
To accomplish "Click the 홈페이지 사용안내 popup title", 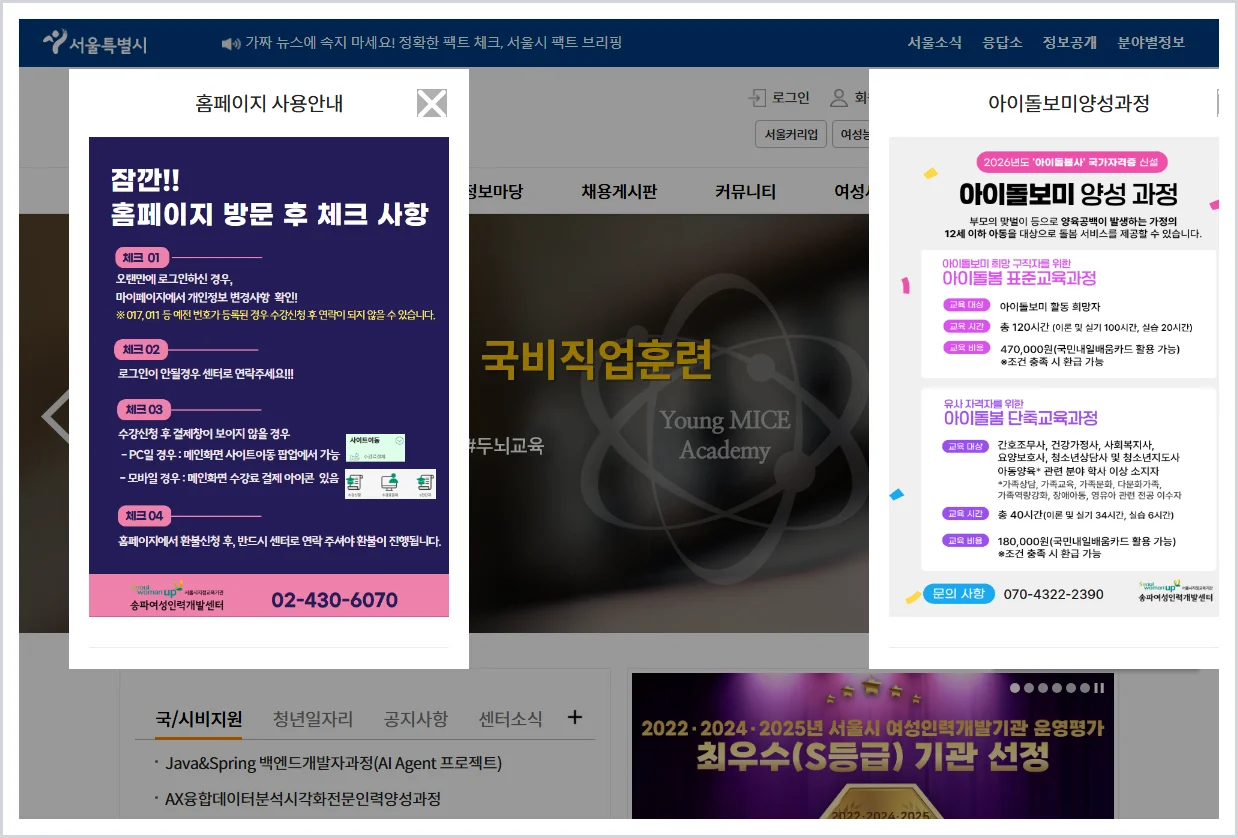I will click(x=269, y=103).
